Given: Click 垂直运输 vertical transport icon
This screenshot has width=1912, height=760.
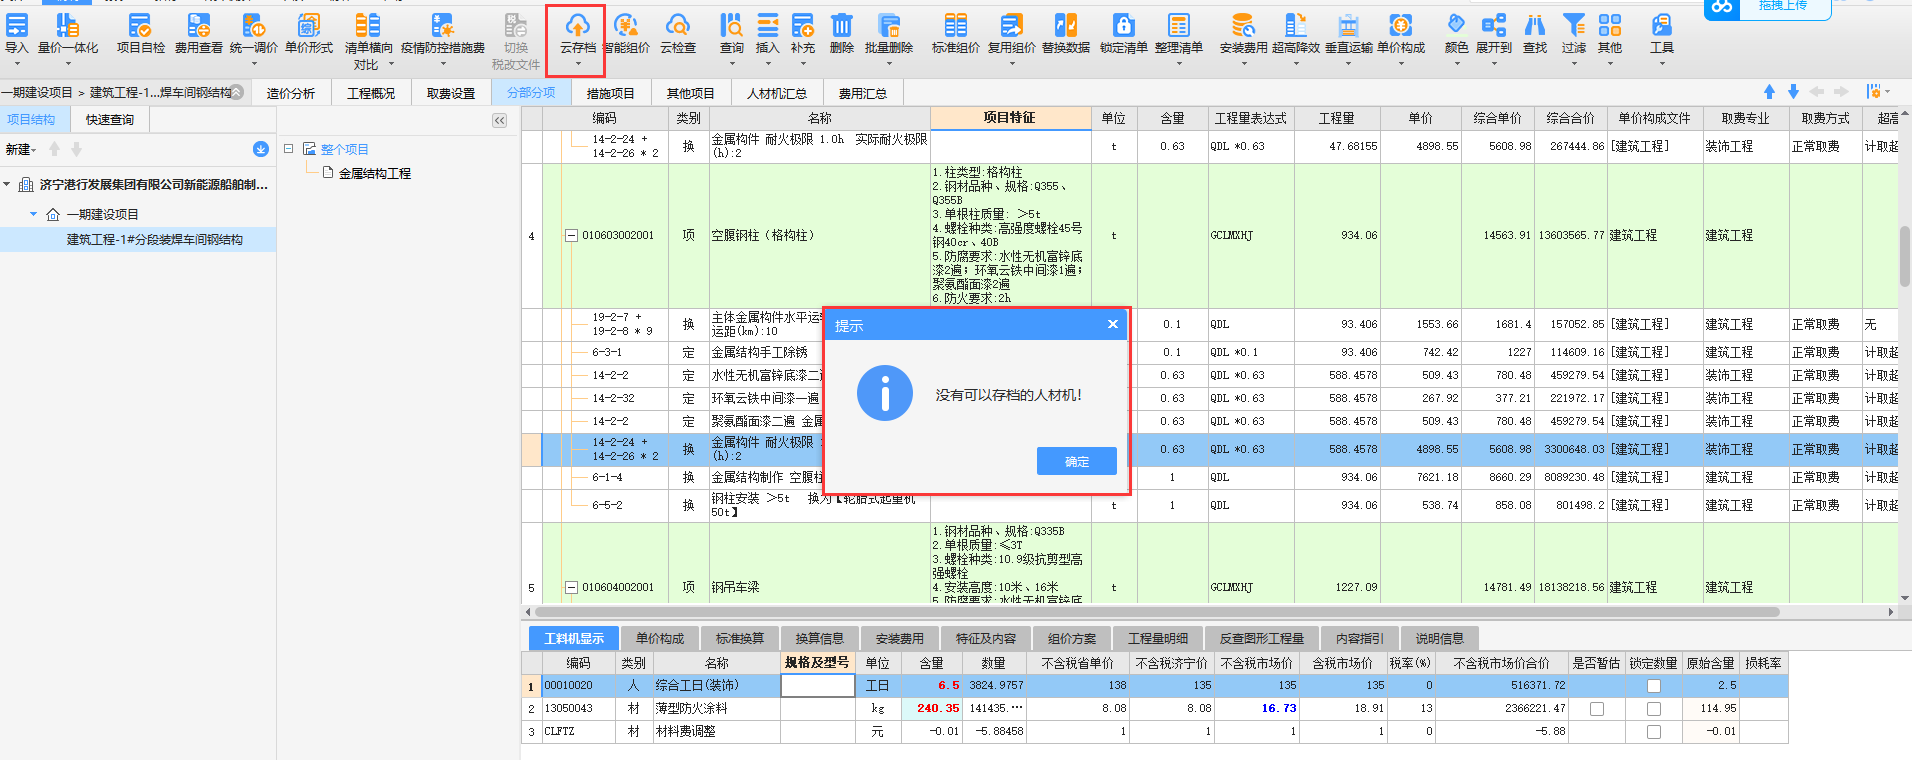Looking at the screenshot, I should pos(1349,25).
